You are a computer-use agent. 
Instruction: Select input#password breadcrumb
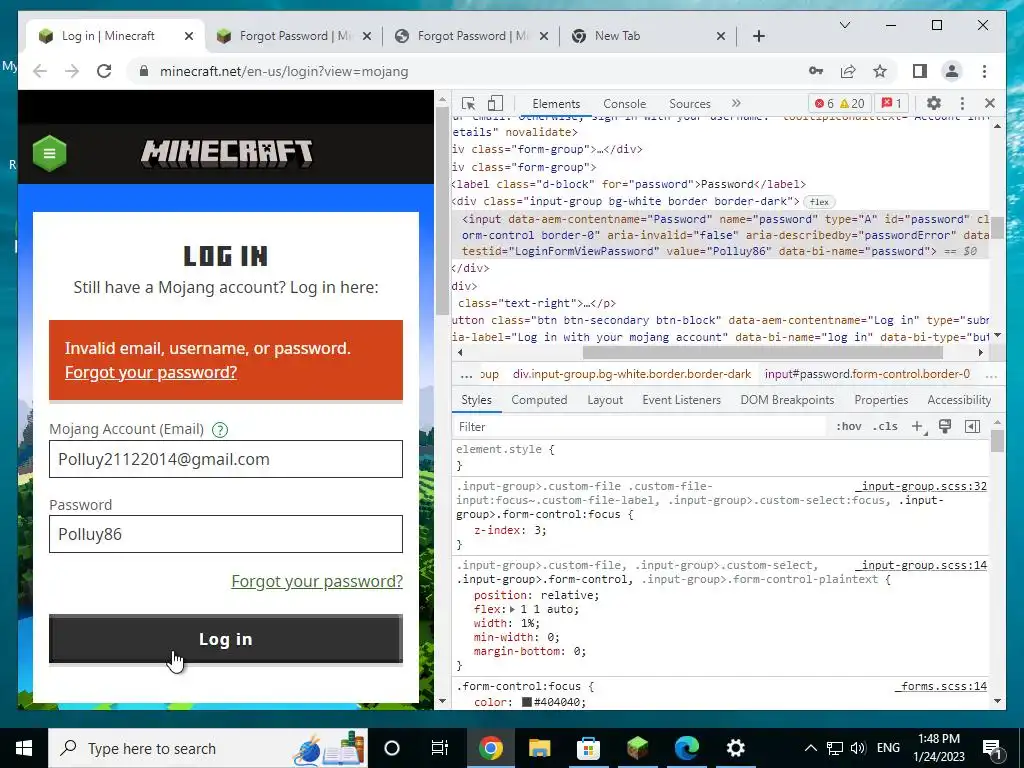click(x=867, y=374)
